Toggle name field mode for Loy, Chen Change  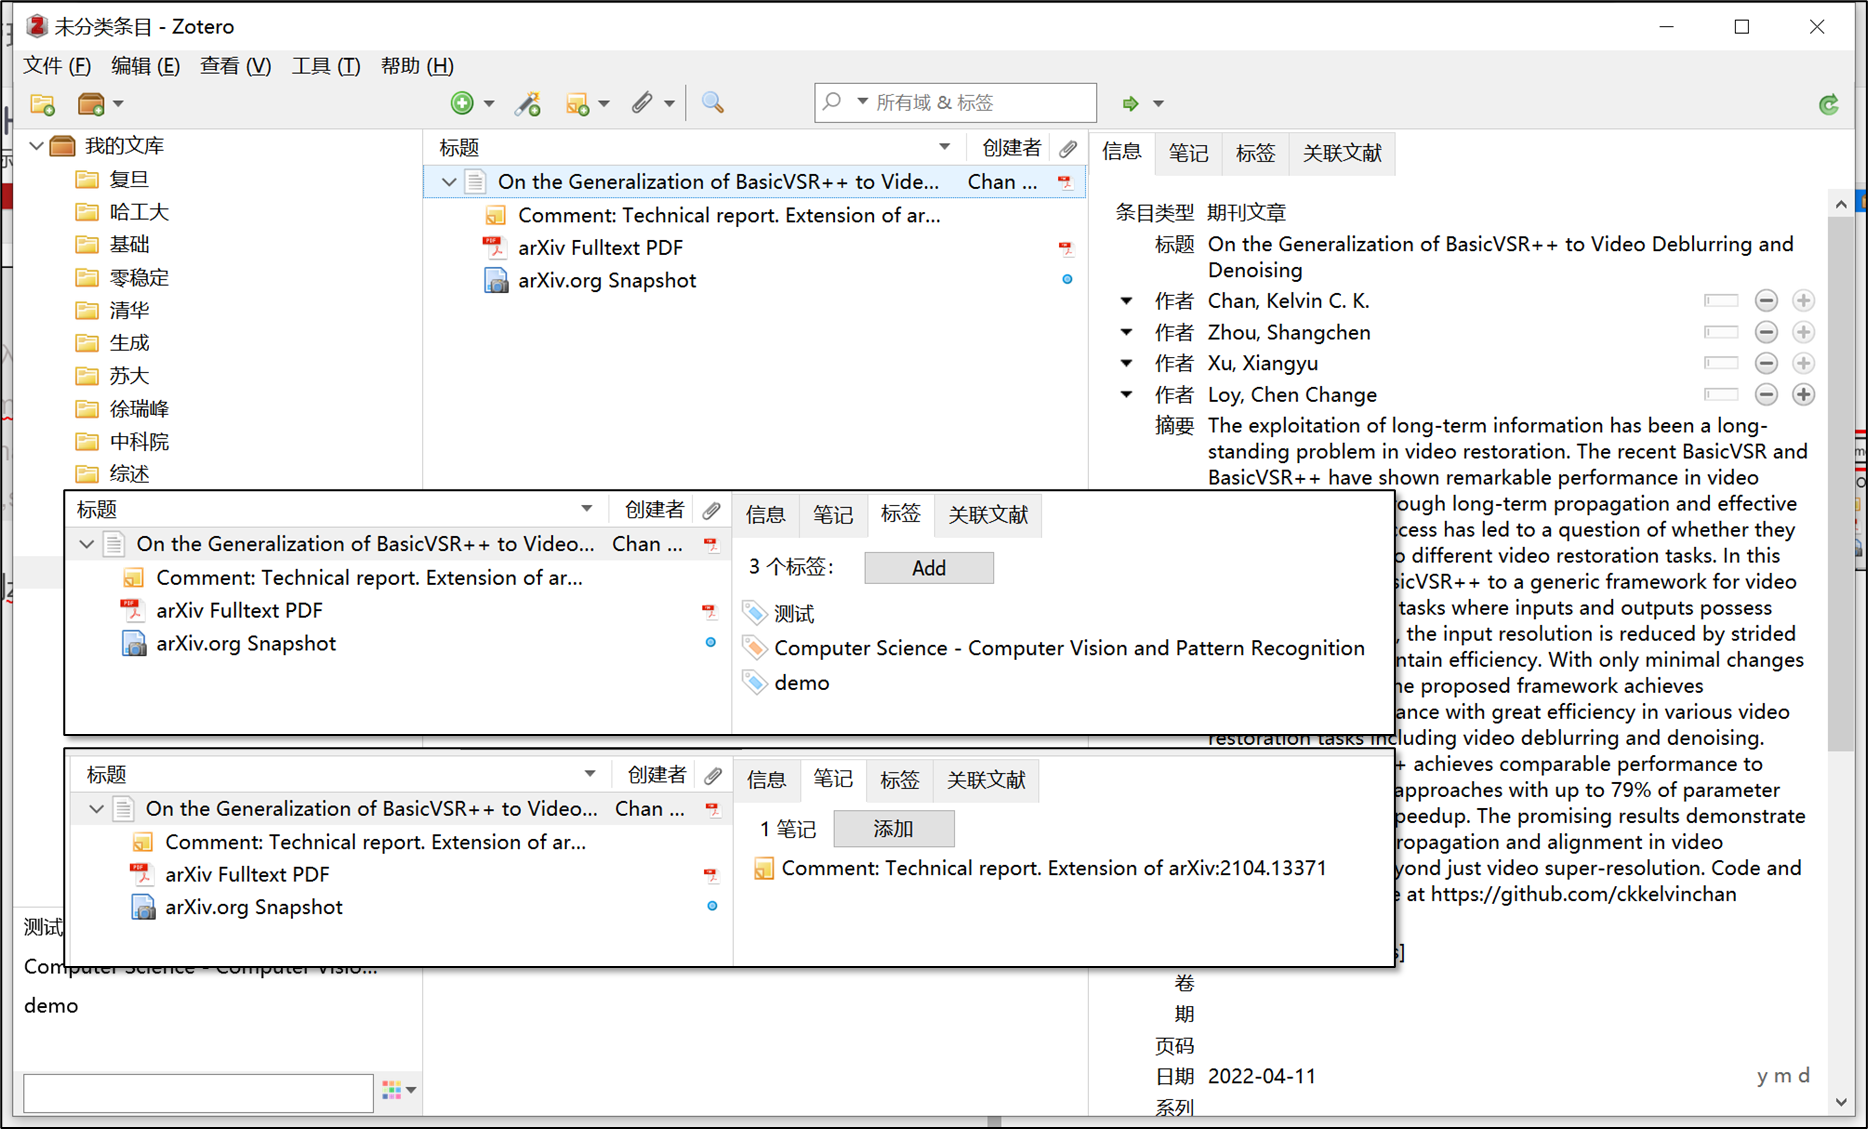(1721, 395)
